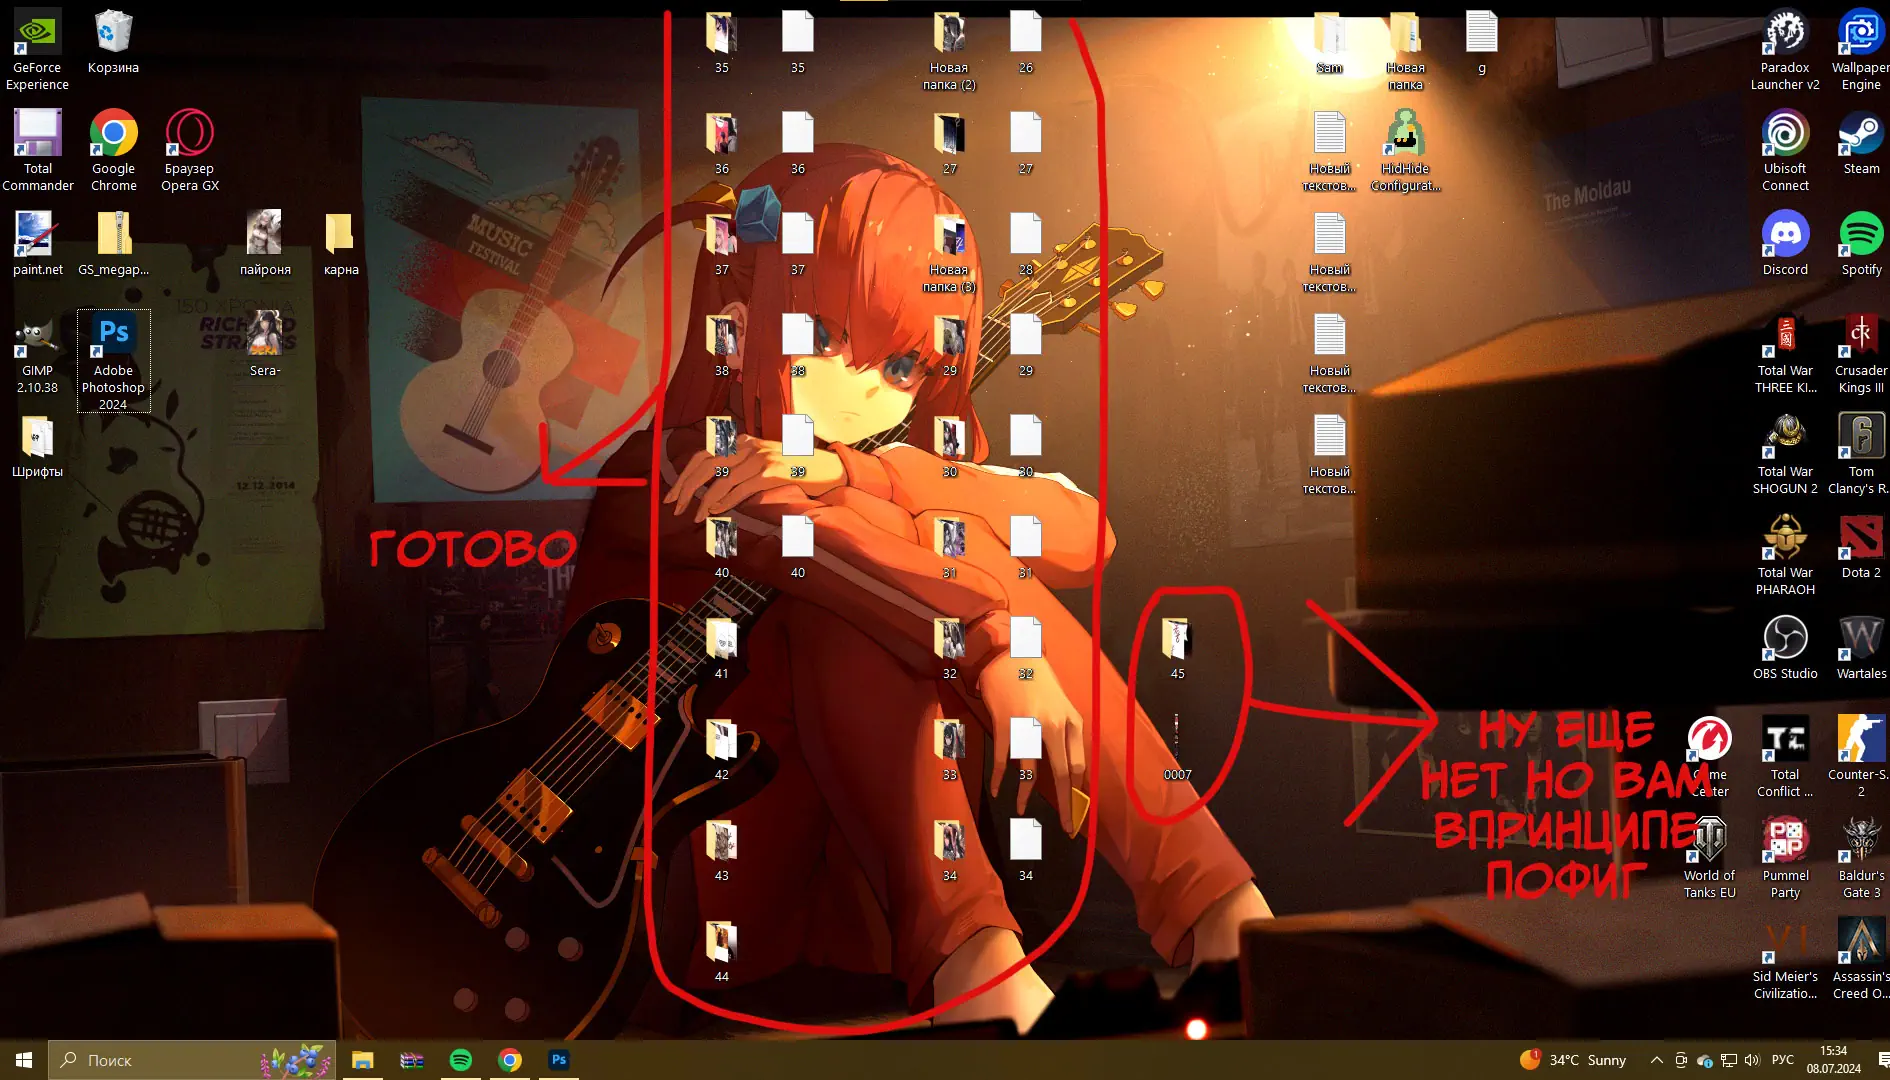The height and width of the screenshot is (1080, 1890).
Task: Switch to Photoshop in the taskbar
Action: pyautogui.click(x=559, y=1060)
